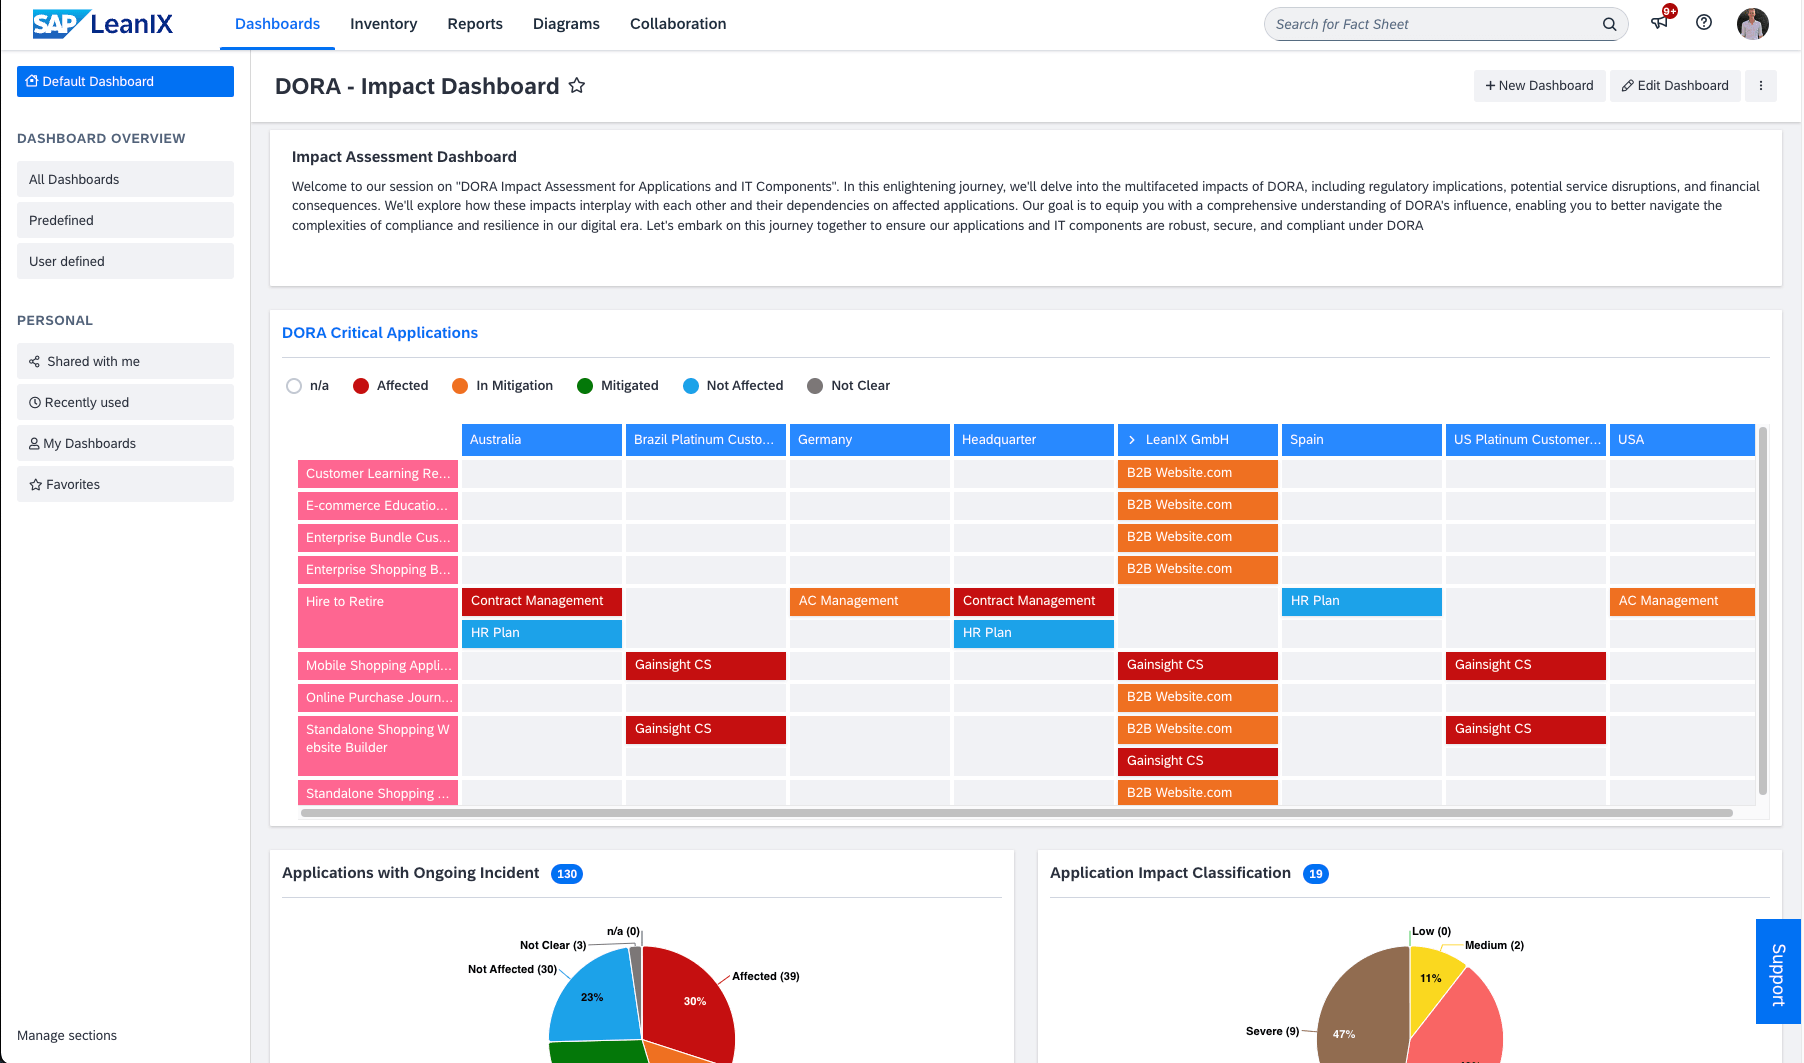Toggle the Affected red legend filter
Image resolution: width=1804 pixels, height=1063 pixels.
tap(361, 386)
